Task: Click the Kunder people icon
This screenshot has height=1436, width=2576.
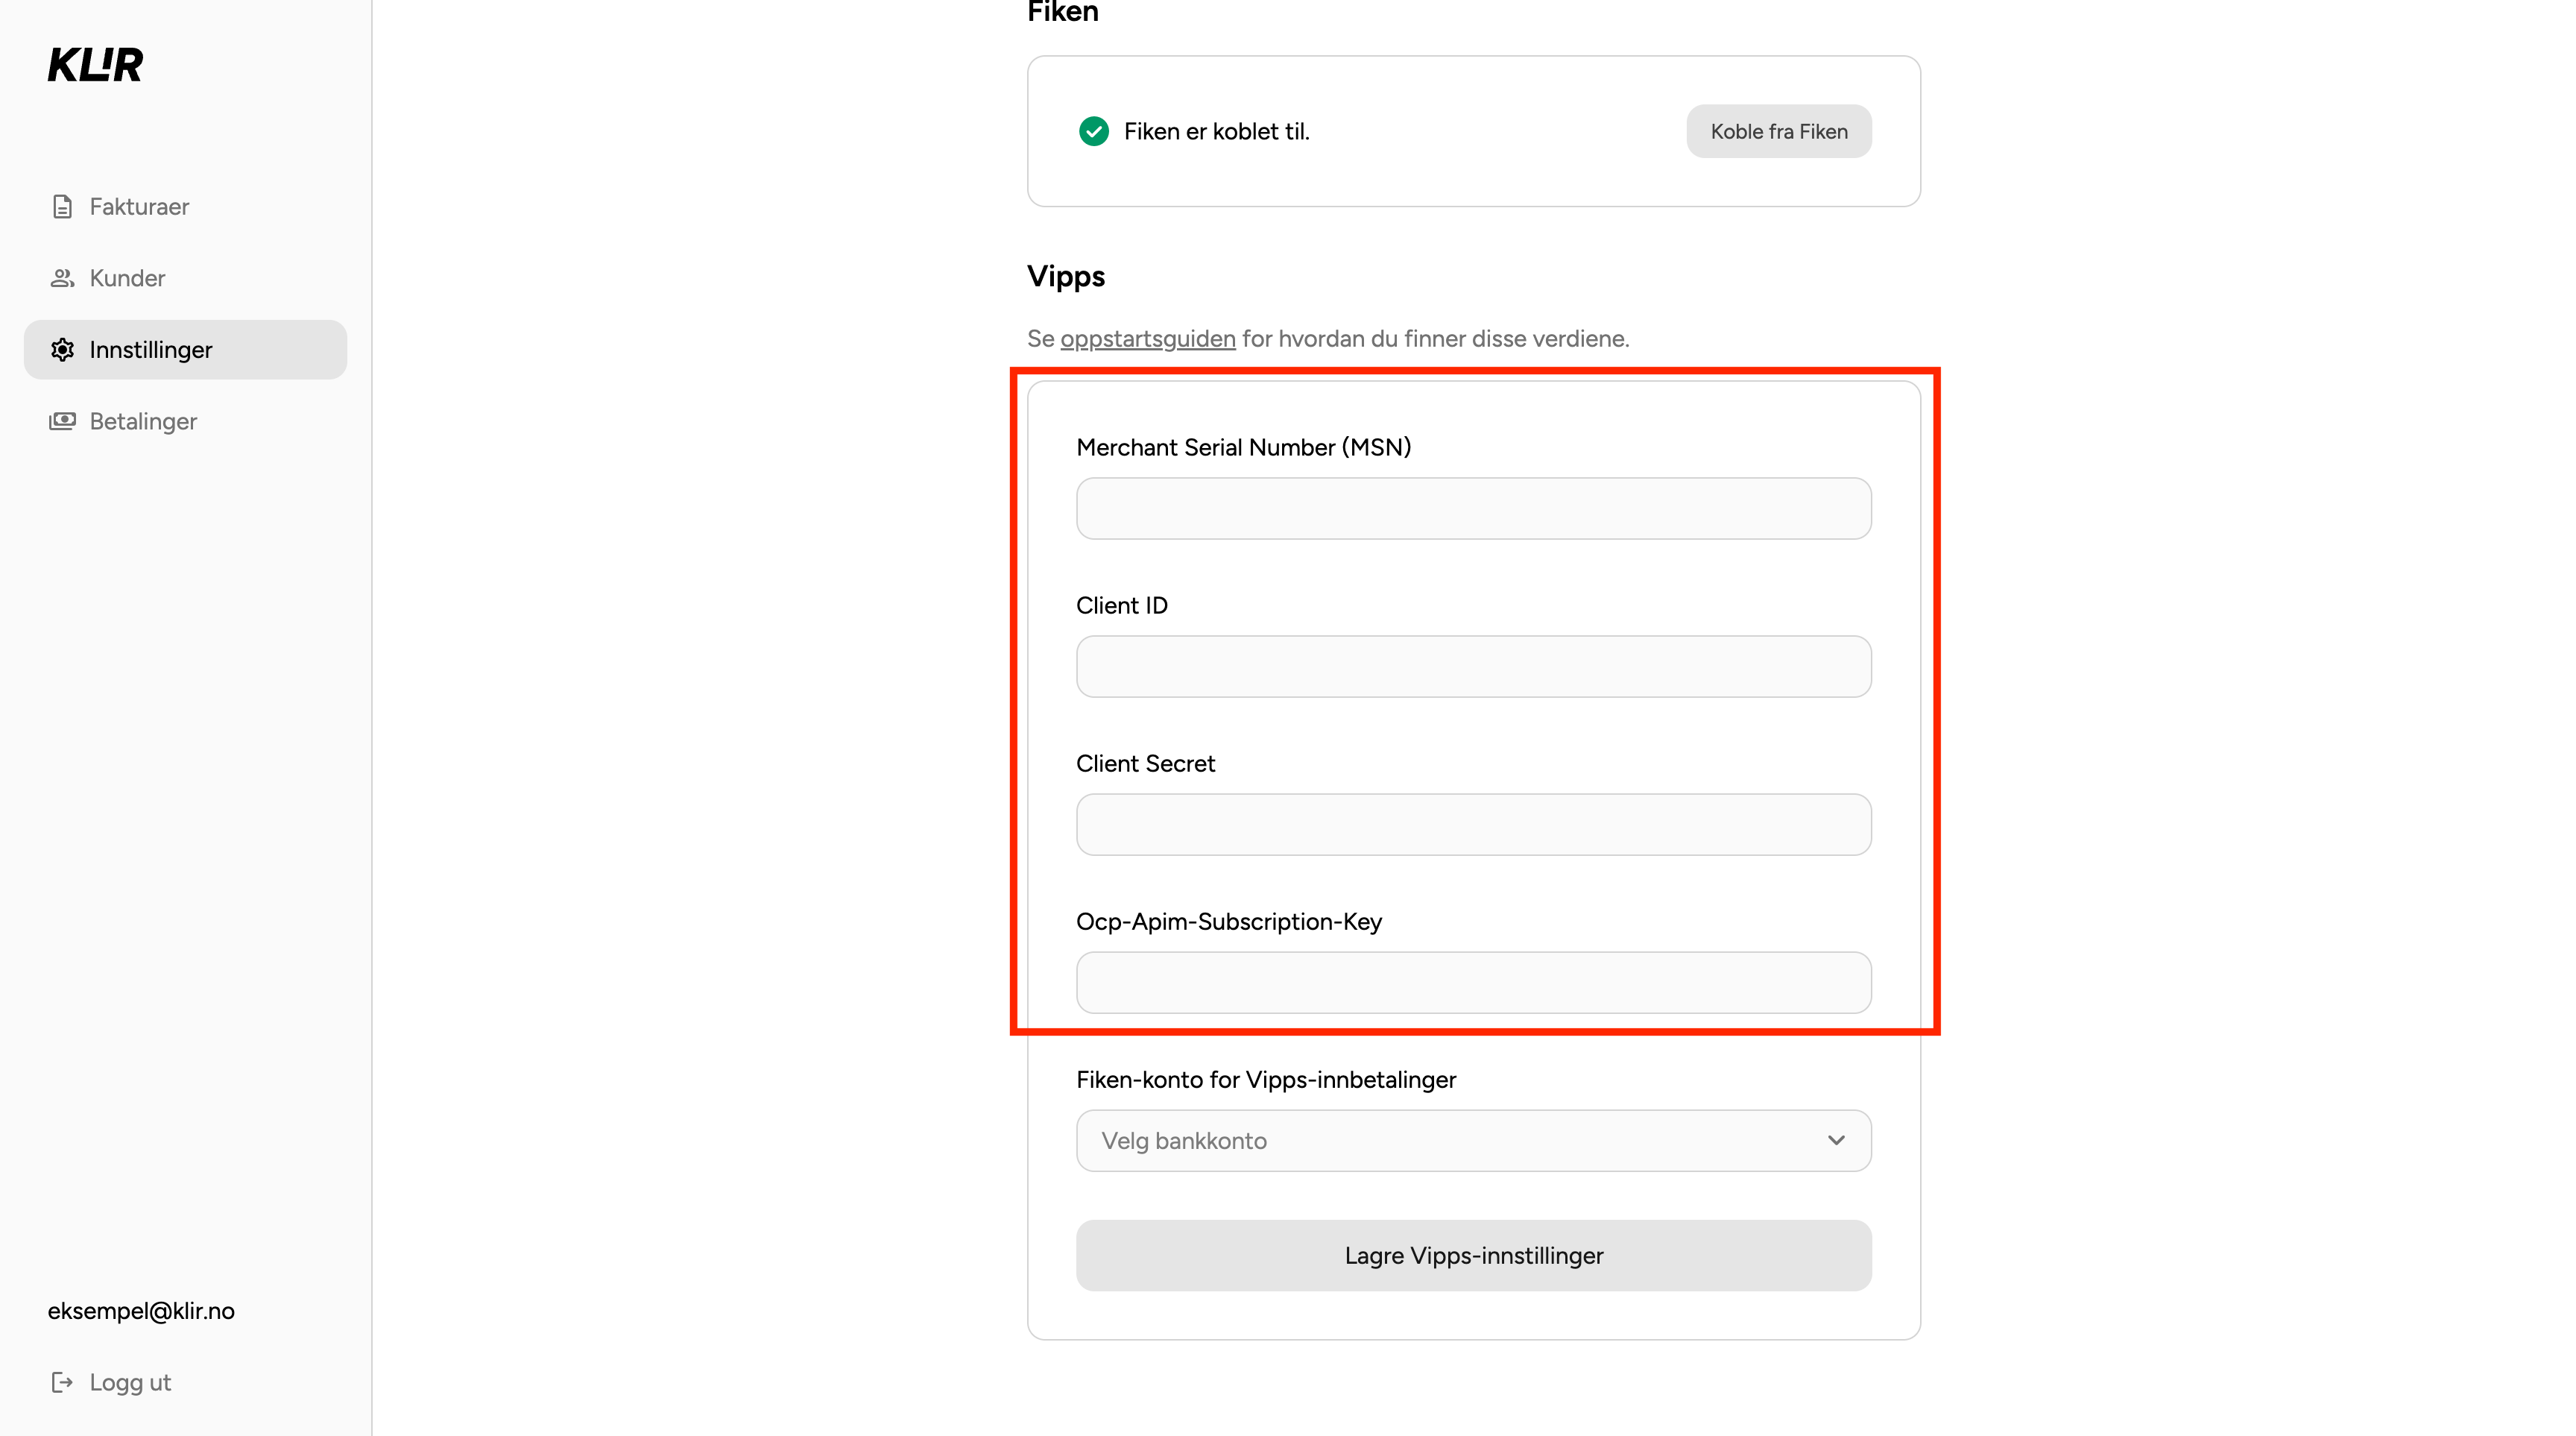Action: pos(62,278)
